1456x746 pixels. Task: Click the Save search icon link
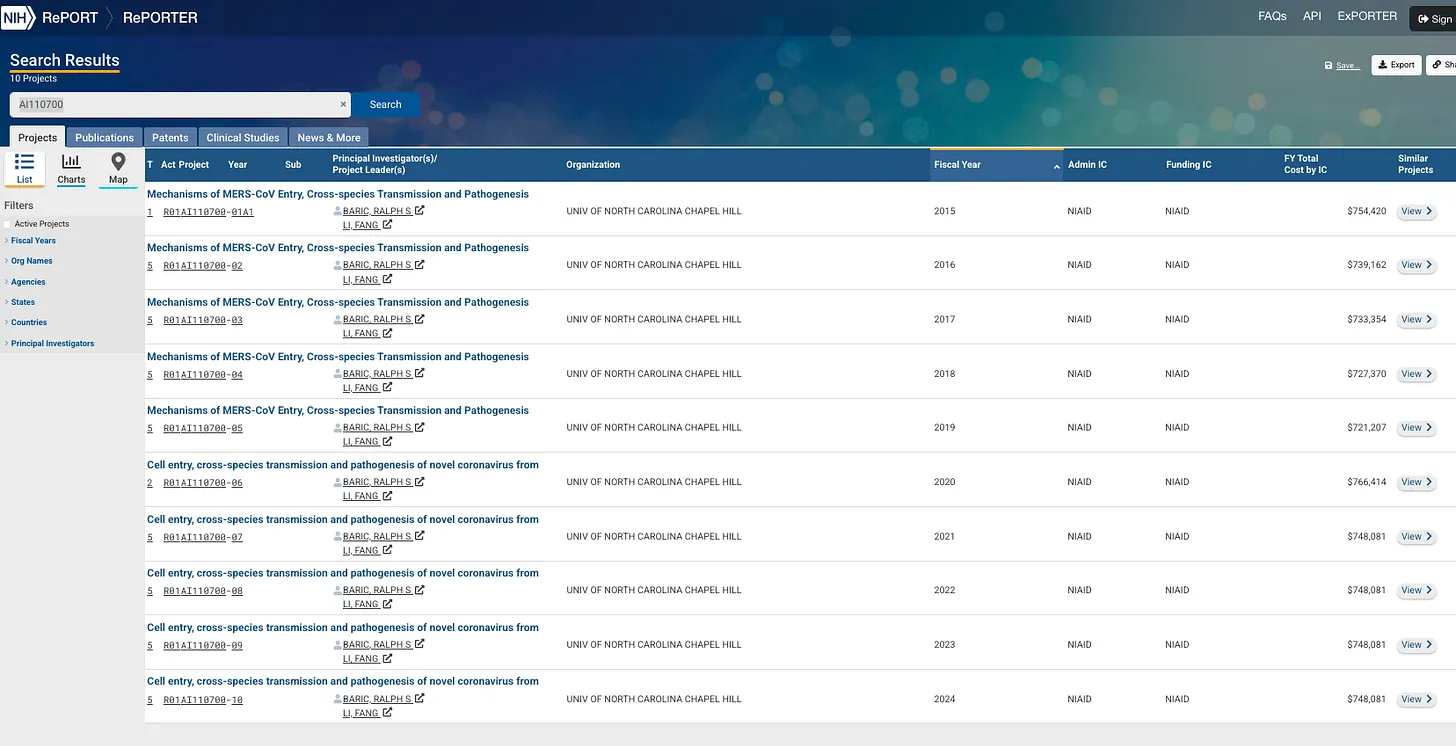pyautogui.click(x=1342, y=65)
